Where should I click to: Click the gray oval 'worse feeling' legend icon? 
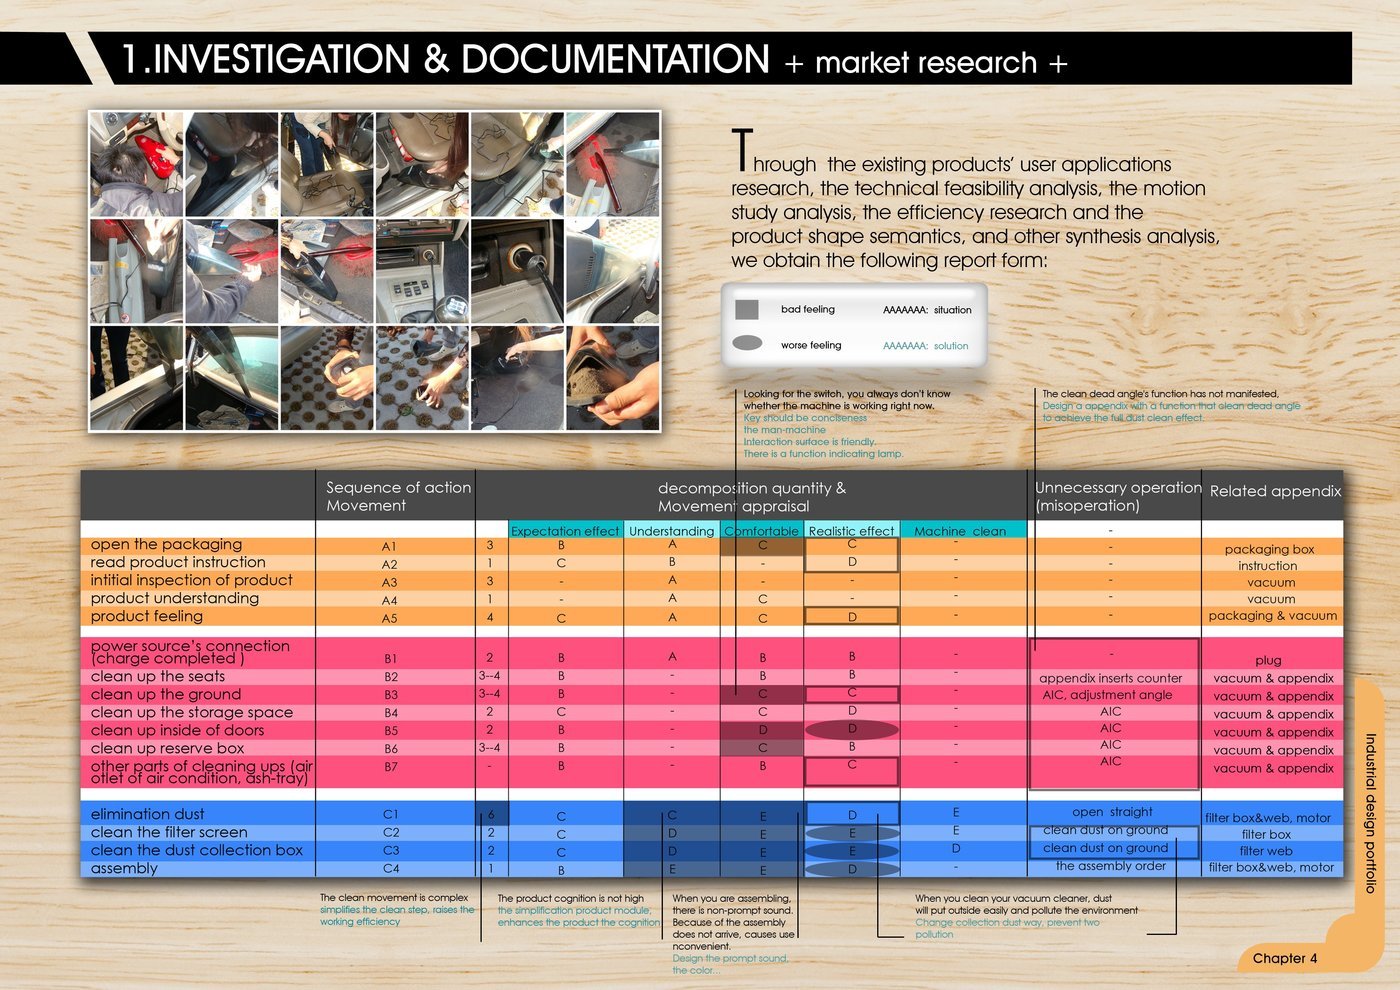pyautogui.click(x=747, y=343)
